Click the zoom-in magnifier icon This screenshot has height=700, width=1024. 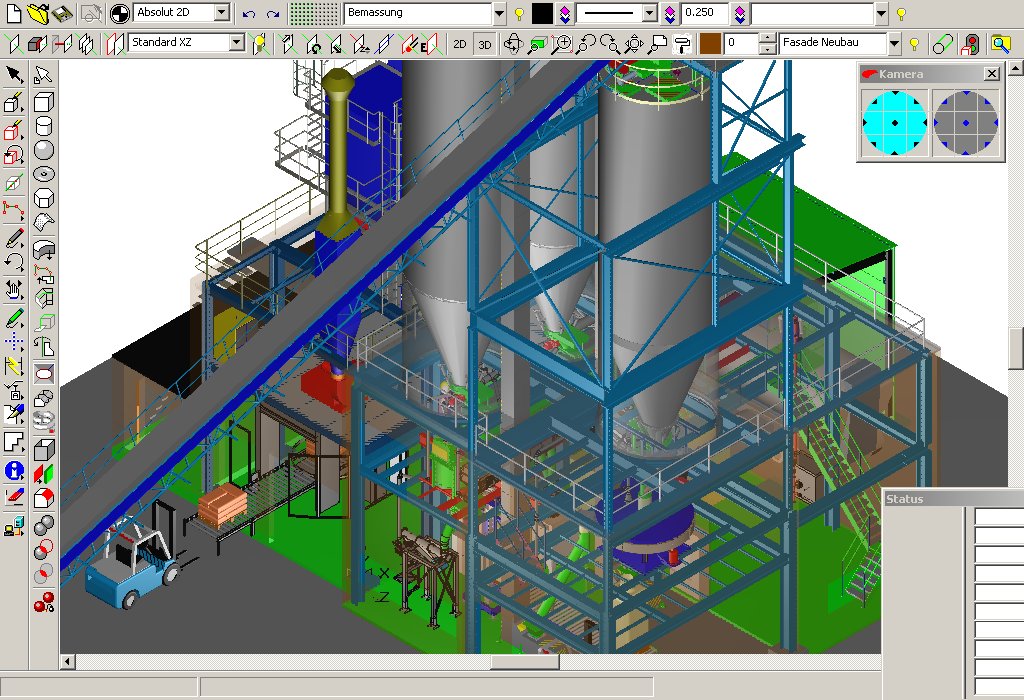pyautogui.click(x=563, y=43)
